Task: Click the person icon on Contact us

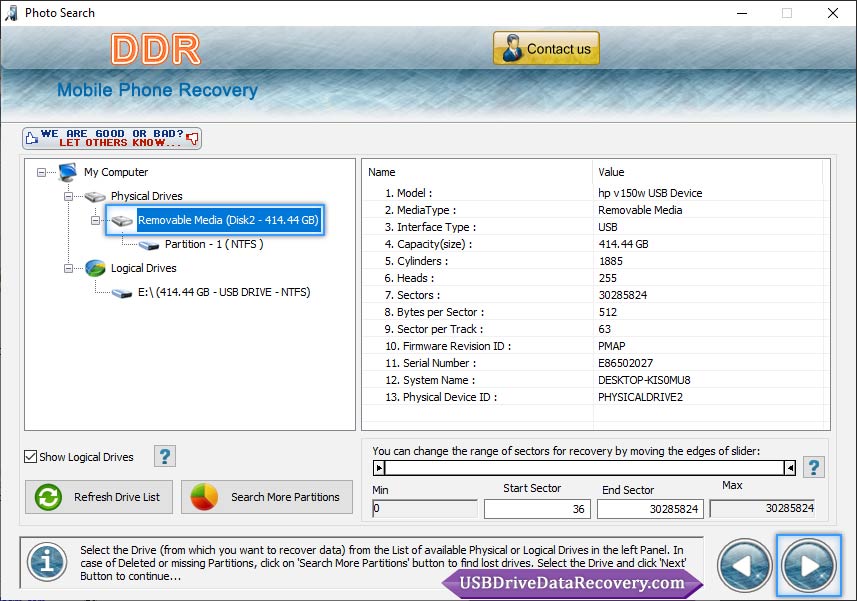Action: point(512,48)
